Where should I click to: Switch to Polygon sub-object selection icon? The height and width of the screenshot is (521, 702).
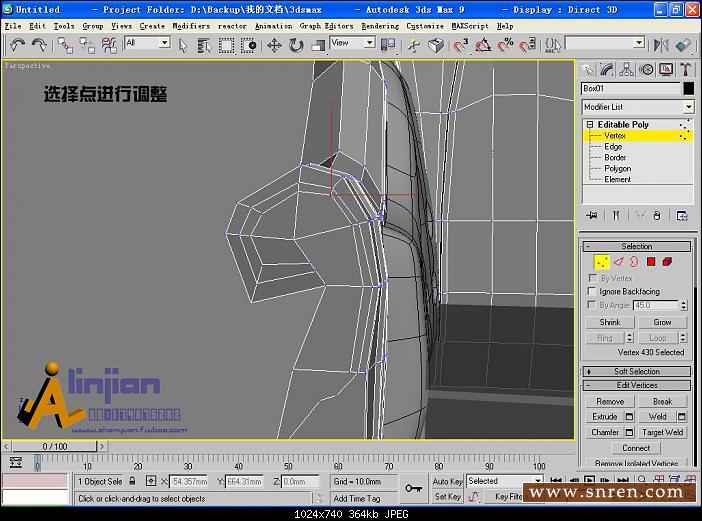[x=651, y=262]
